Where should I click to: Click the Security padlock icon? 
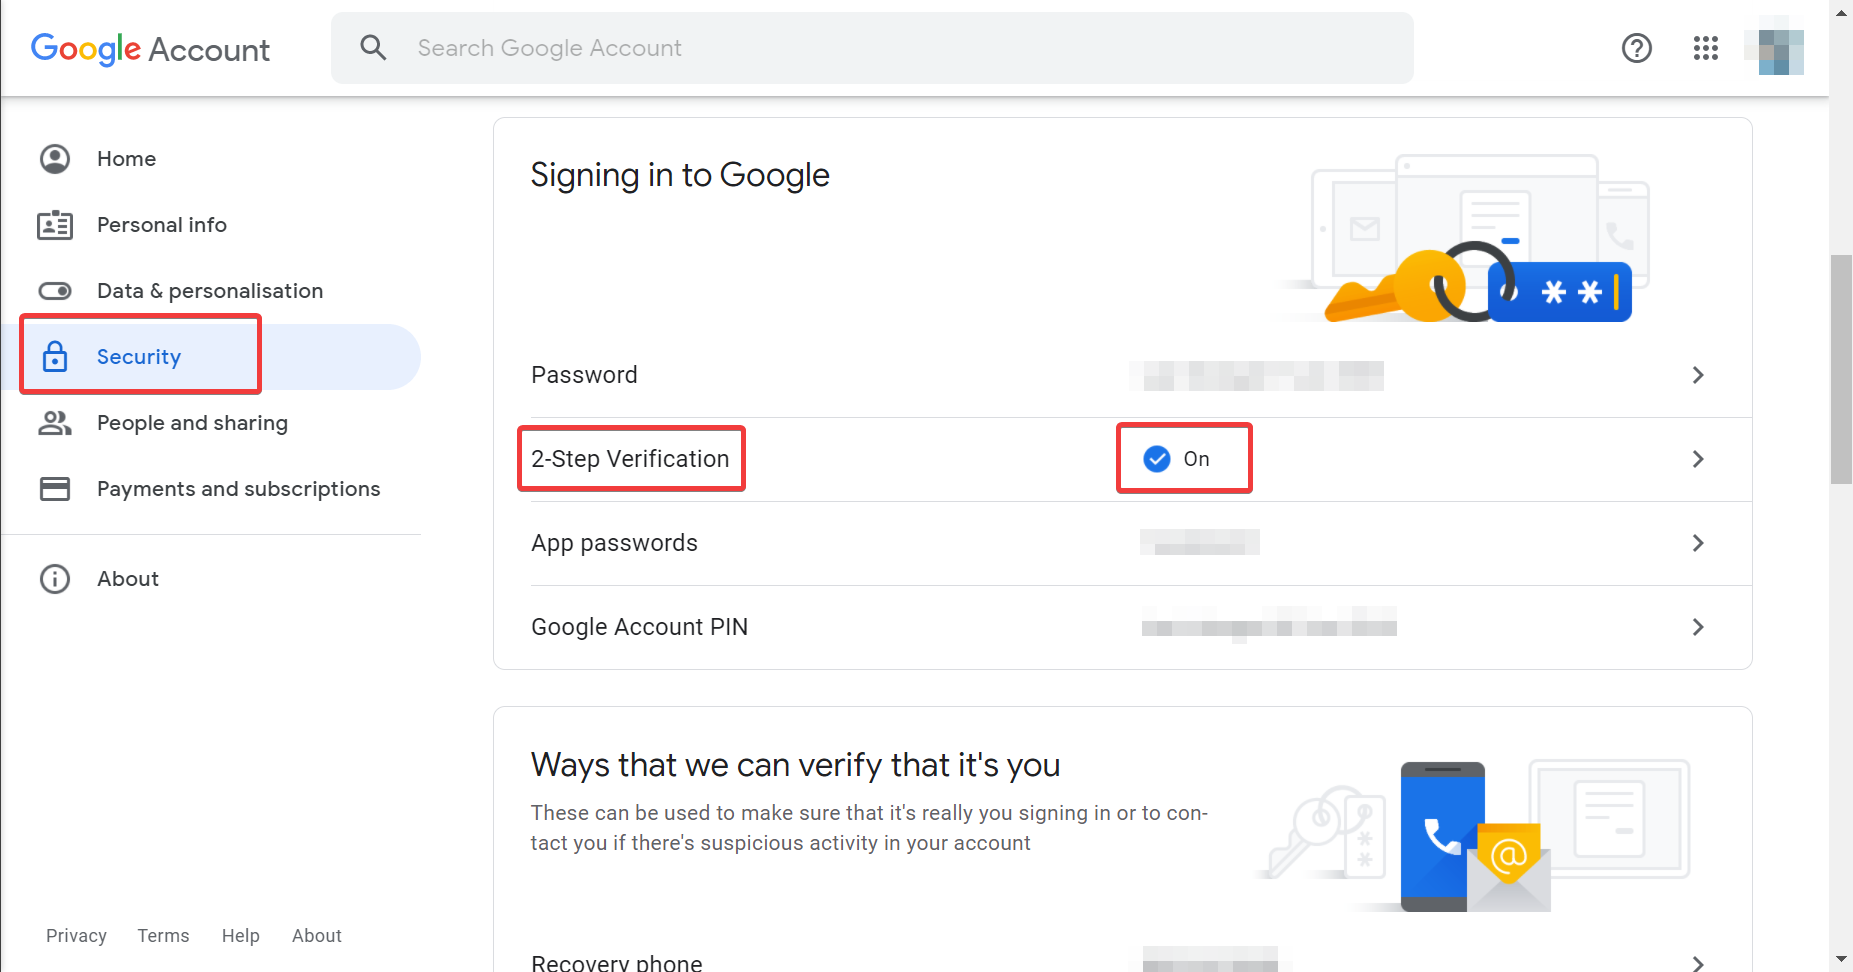[55, 356]
